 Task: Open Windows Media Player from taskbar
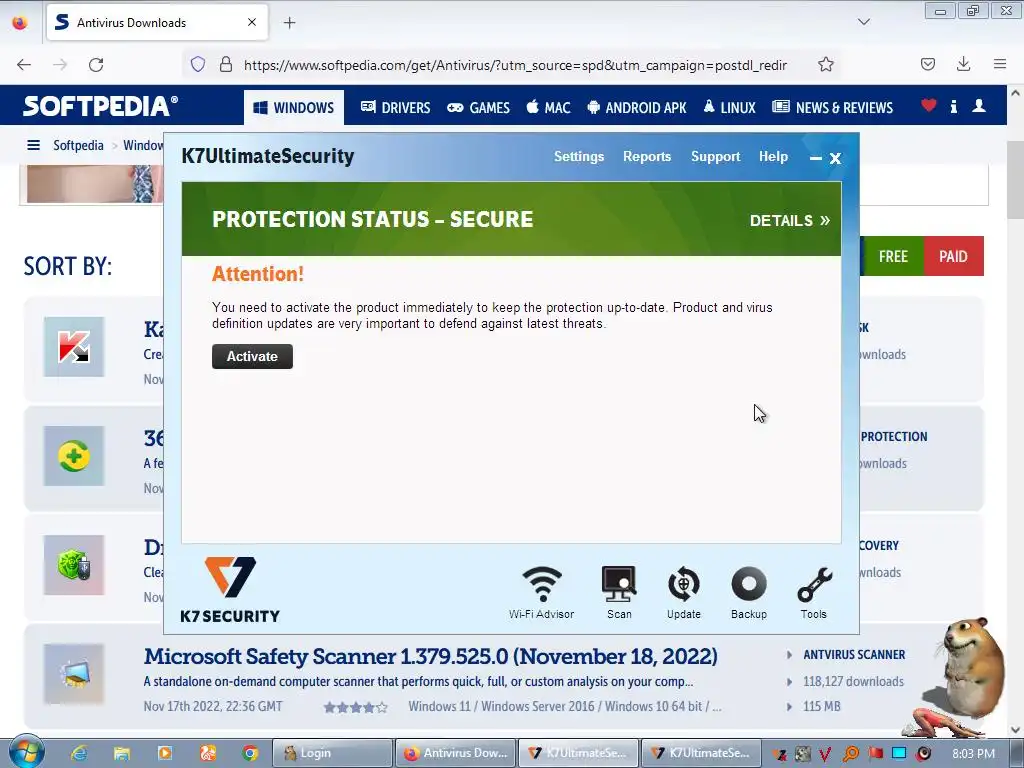tap(165, 753)
